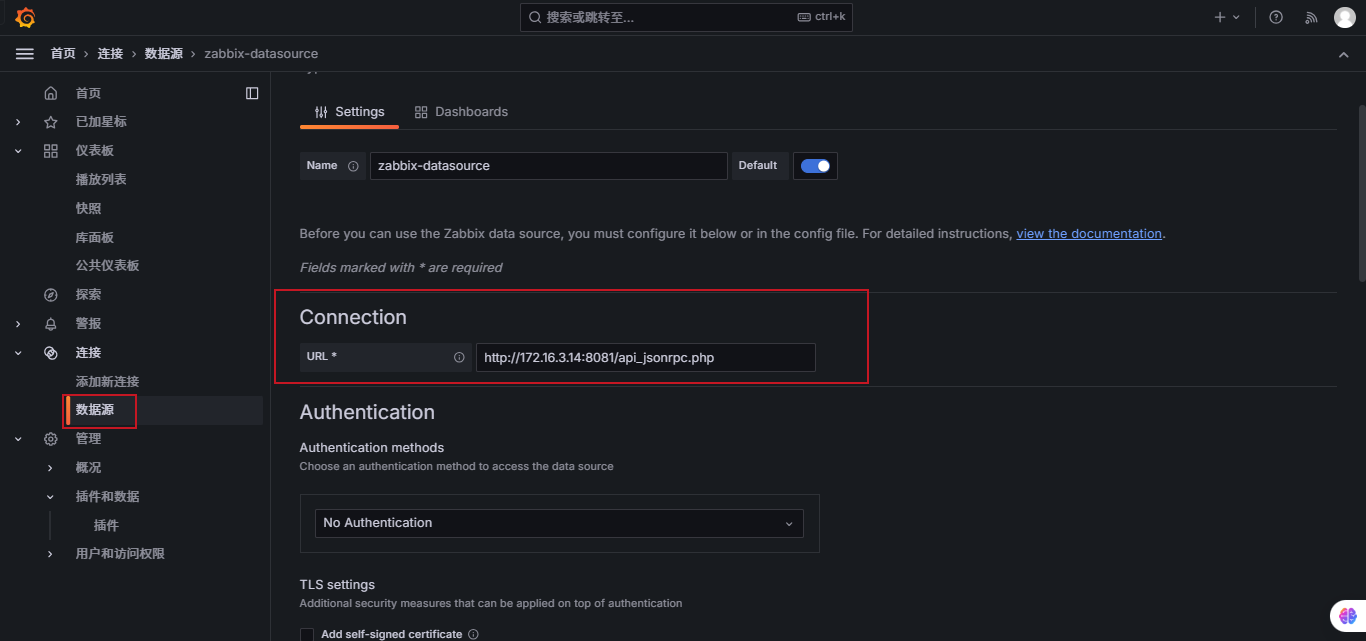Expand the 用户和访问权限 submenu chevron
This screenshot has height=641, width=1366.
50,554
